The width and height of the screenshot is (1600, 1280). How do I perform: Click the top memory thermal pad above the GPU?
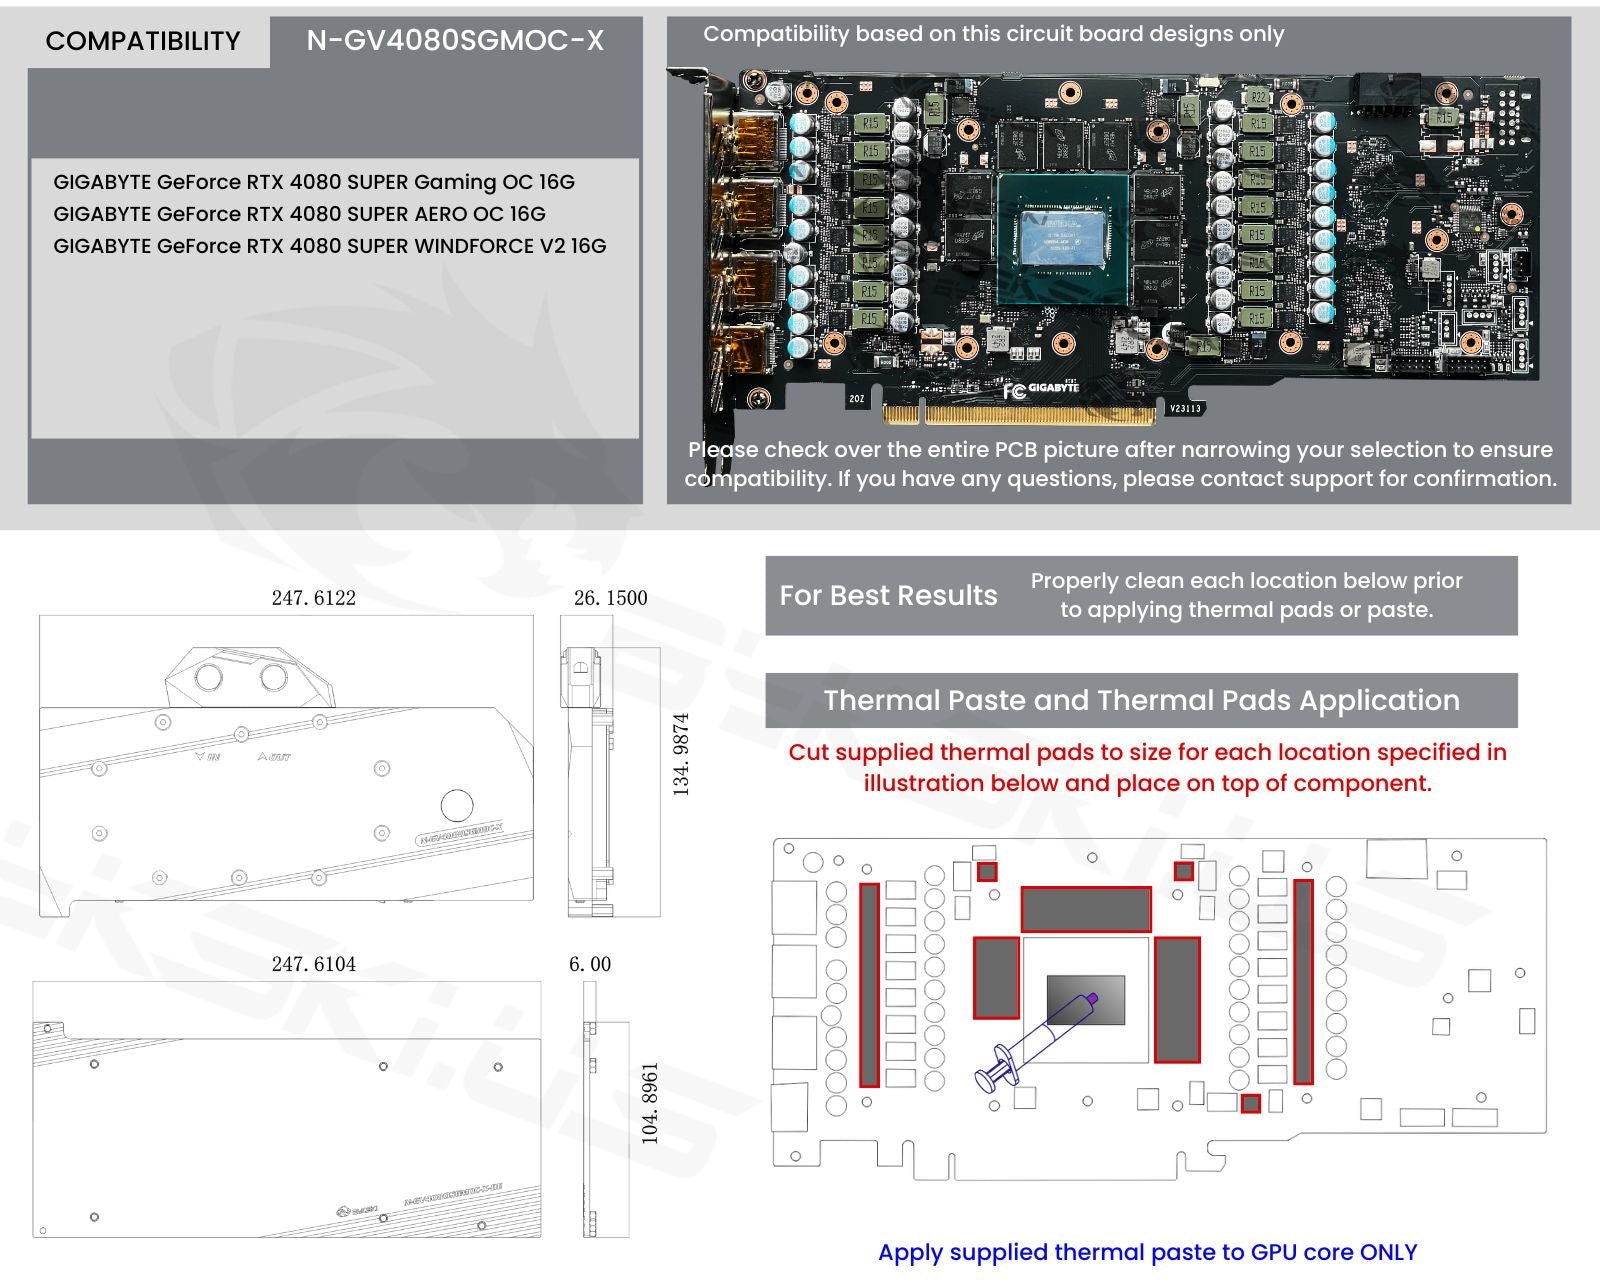point(1086,909)
